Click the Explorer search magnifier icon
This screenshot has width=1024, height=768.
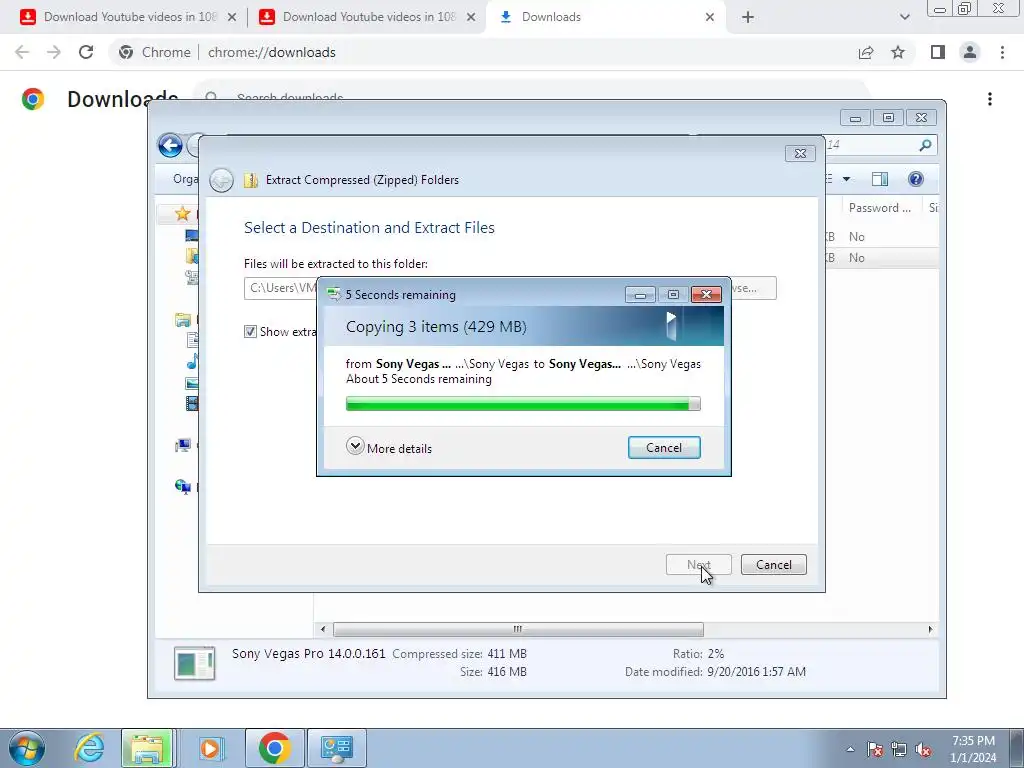click(925, 145)
